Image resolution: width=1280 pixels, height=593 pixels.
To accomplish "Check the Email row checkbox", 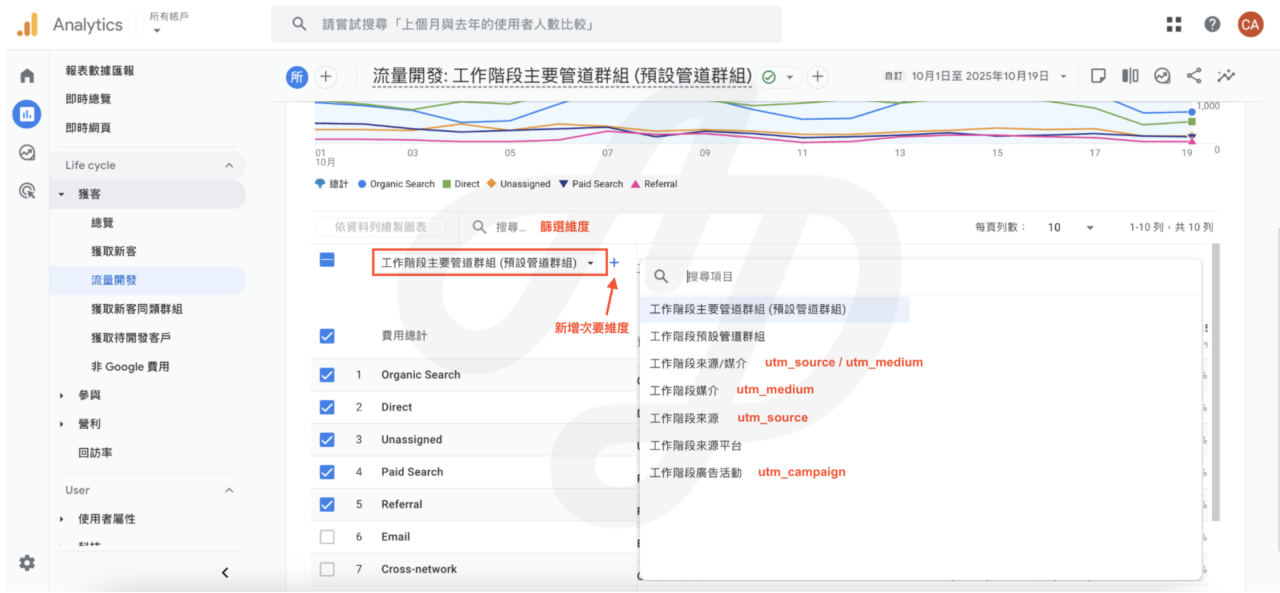I will point(327,537).
